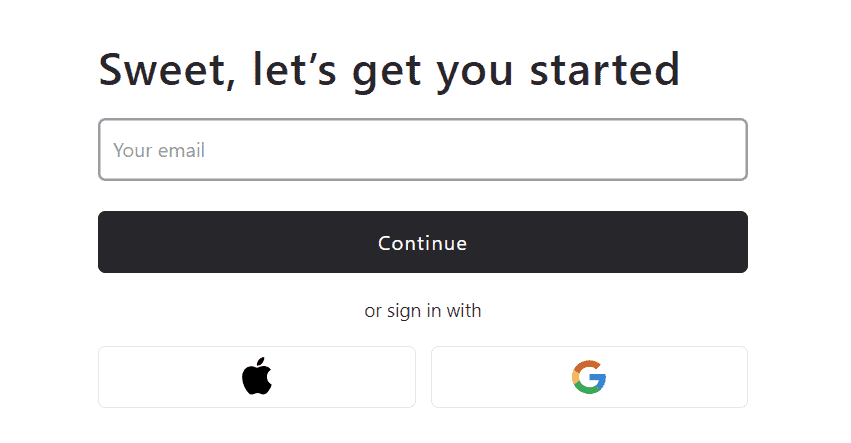The height and width of the screenshot is (443, 851).
Task: Focus the Your email input field
Action: 423,150
